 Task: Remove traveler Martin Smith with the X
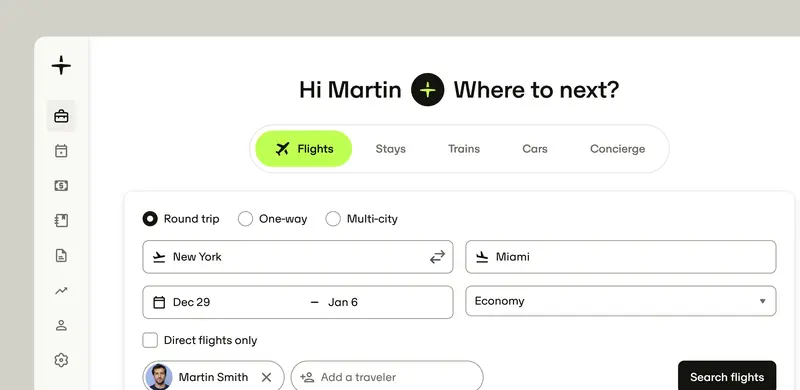point(266,377)
